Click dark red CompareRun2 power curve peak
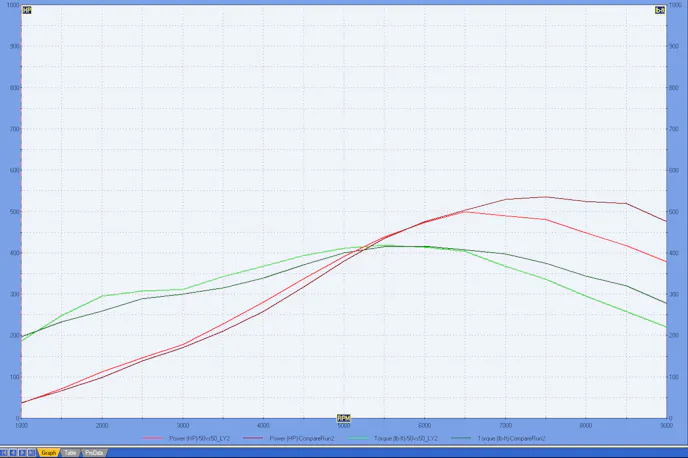Image resolution: width=688 pixels, height=458 pixels. (545, 197)
